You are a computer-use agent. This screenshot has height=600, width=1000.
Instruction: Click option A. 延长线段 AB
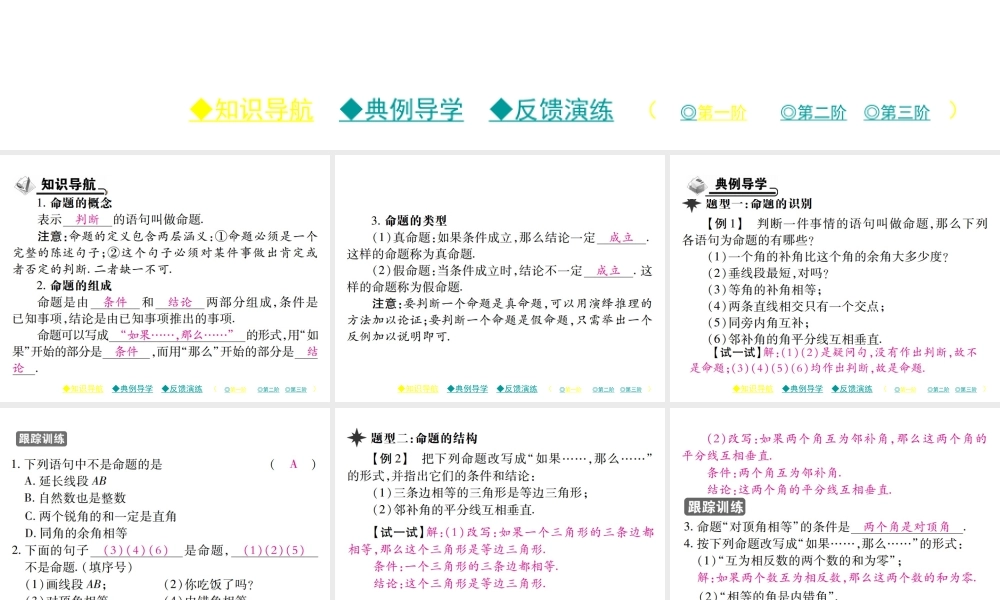pos(66,481)
